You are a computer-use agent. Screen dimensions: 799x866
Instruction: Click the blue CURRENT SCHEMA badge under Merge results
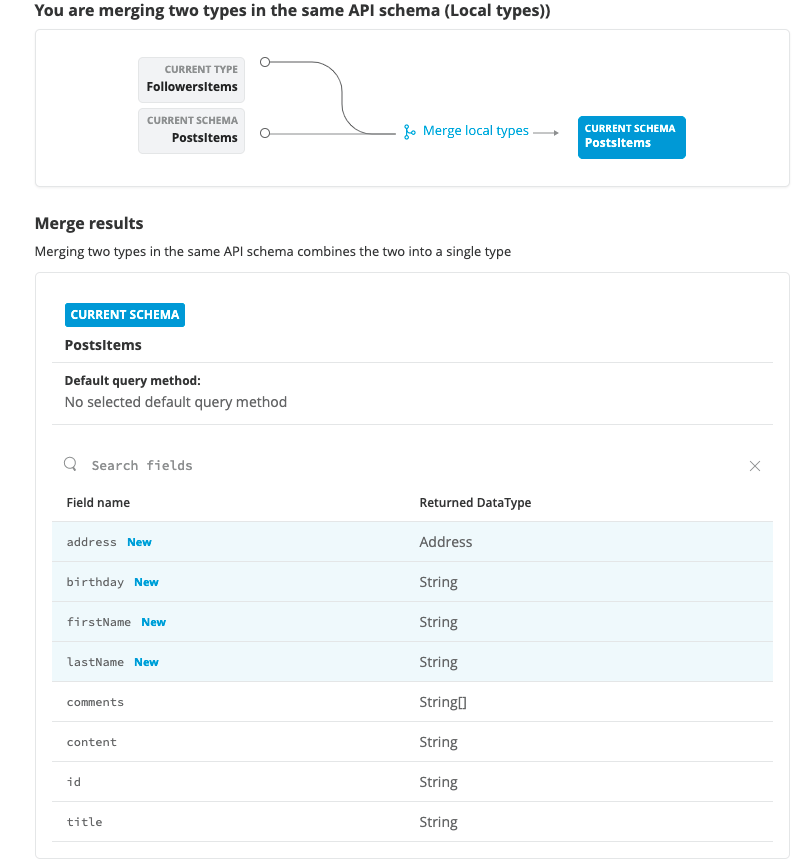tap(125, 315)
